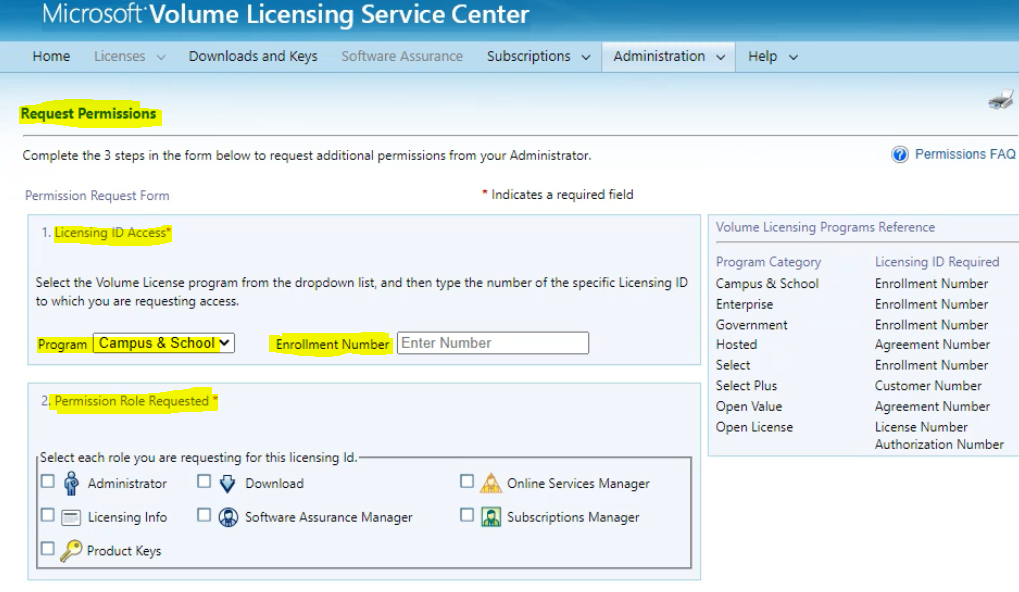Click the Authorization Number text
Image resolution: width=1019 pixels, height=592 pixels.
[x=939, y=444]
